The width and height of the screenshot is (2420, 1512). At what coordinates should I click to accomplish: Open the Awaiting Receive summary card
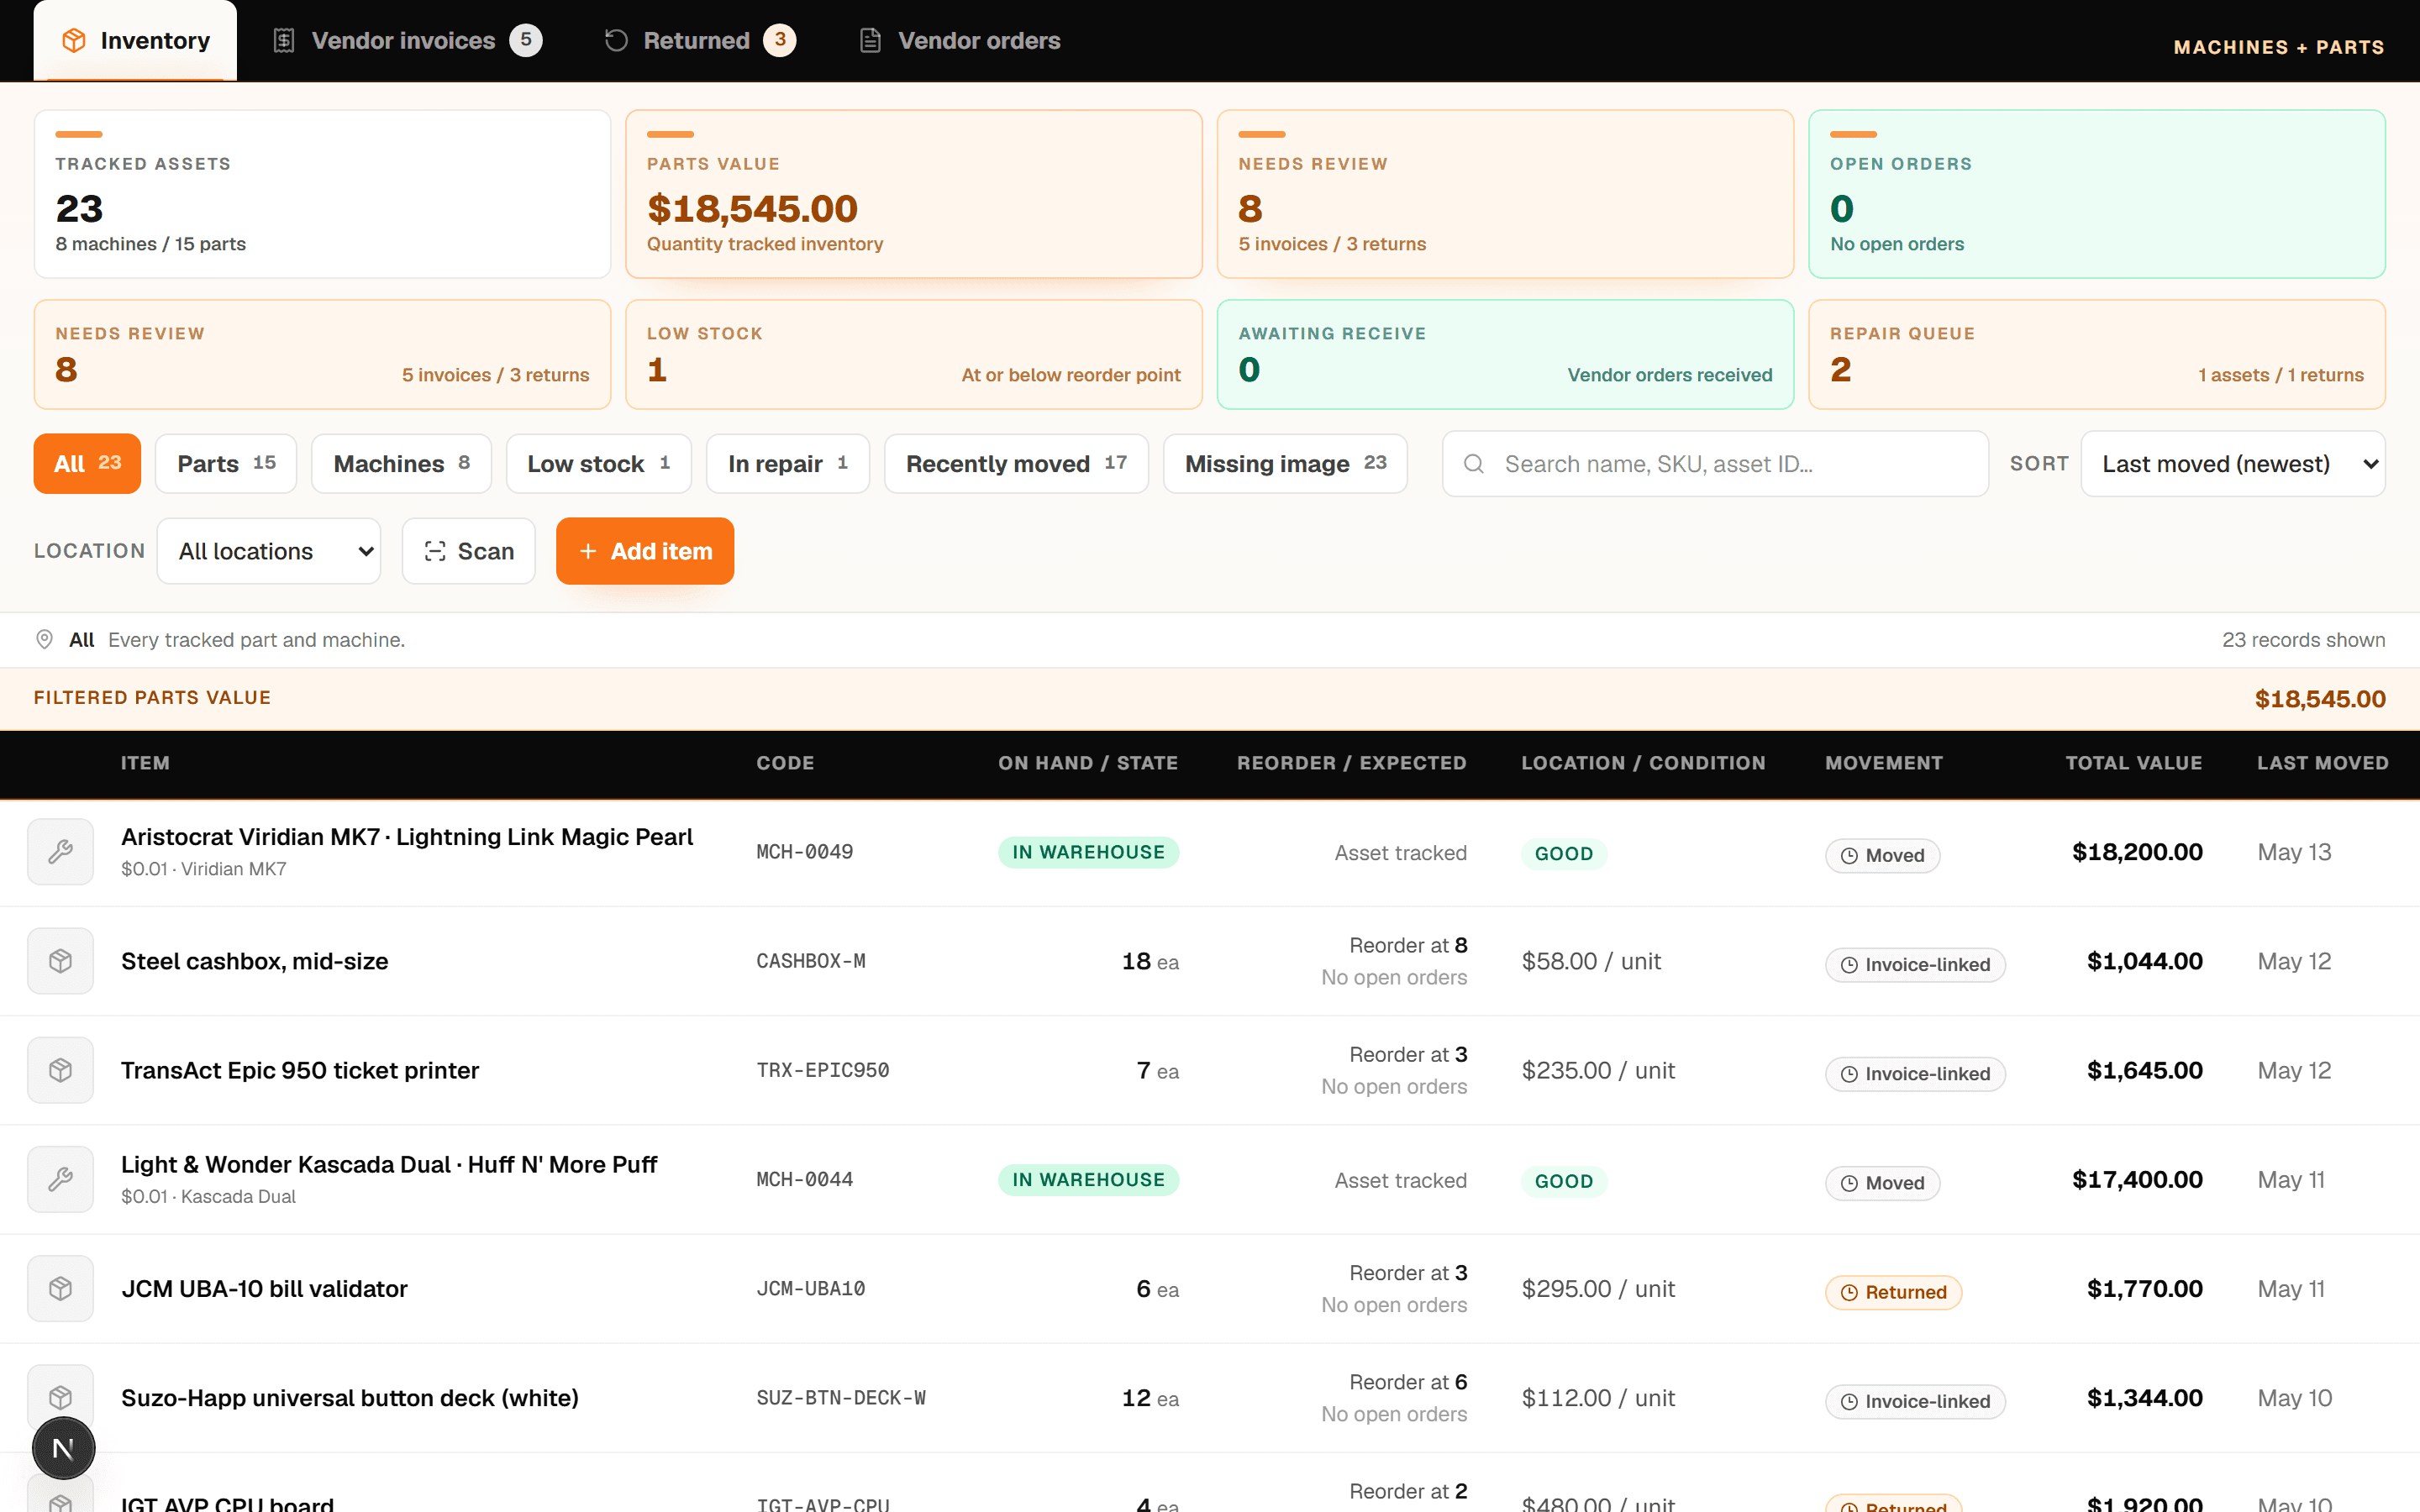[x=1505, y=354]
